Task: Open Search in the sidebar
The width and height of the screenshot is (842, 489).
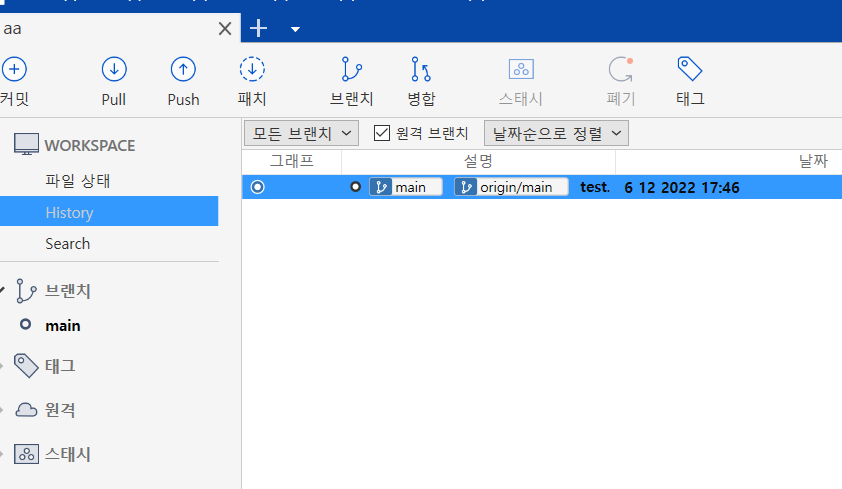Action: pyautogui.click(x=68, y=244)
